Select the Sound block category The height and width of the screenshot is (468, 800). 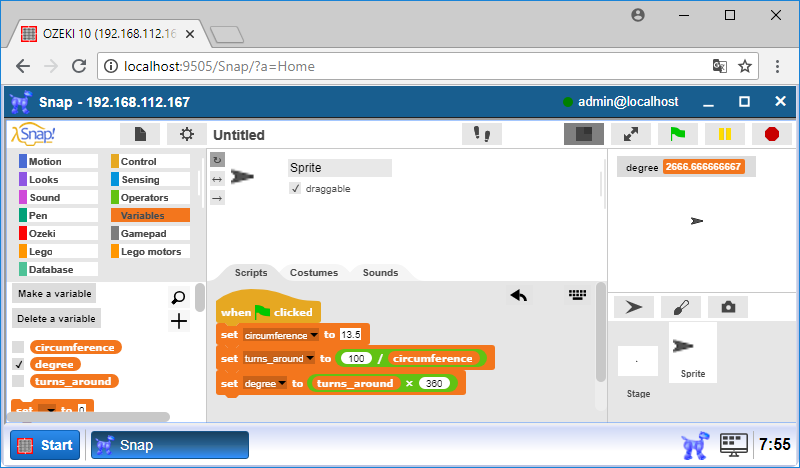coord(58,198)
